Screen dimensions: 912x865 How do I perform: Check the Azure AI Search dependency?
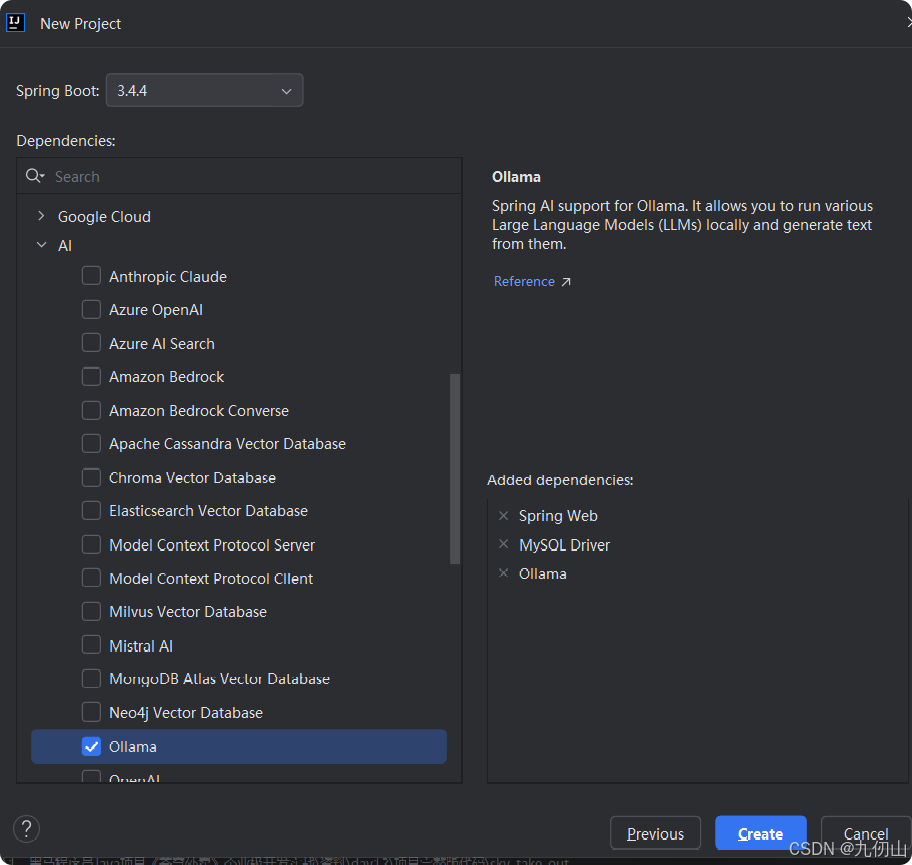[x=91, y=343]
